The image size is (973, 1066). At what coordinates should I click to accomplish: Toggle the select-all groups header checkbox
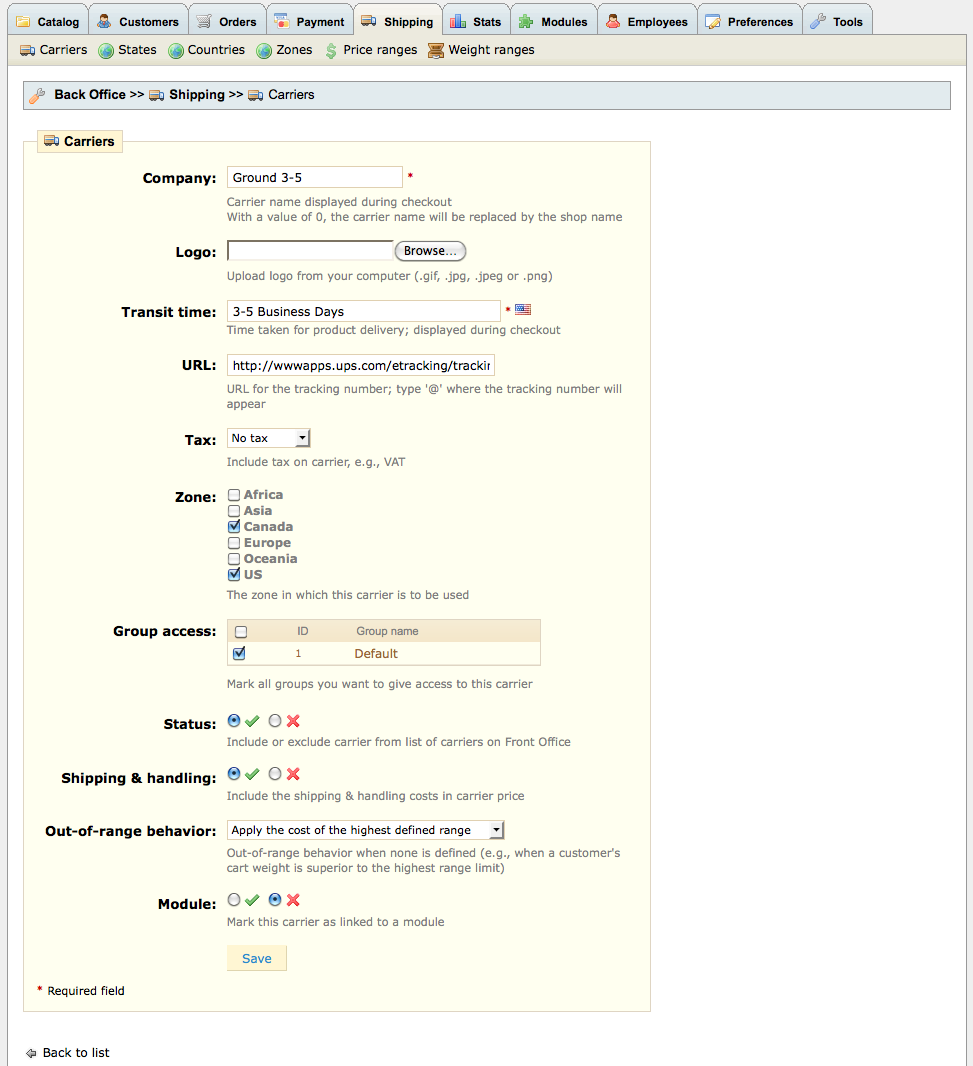(x=241, y=632)
